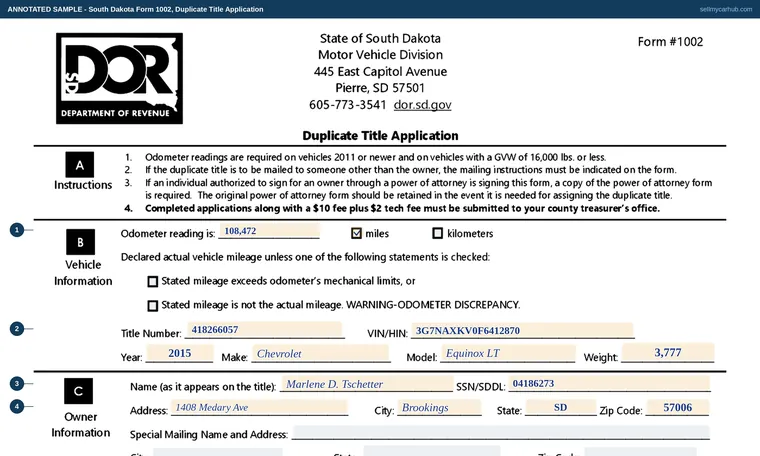Click the Title Number field 418266057
This screenshot has height=456, width=760.
pyautogui.click(x=265, y=330)
